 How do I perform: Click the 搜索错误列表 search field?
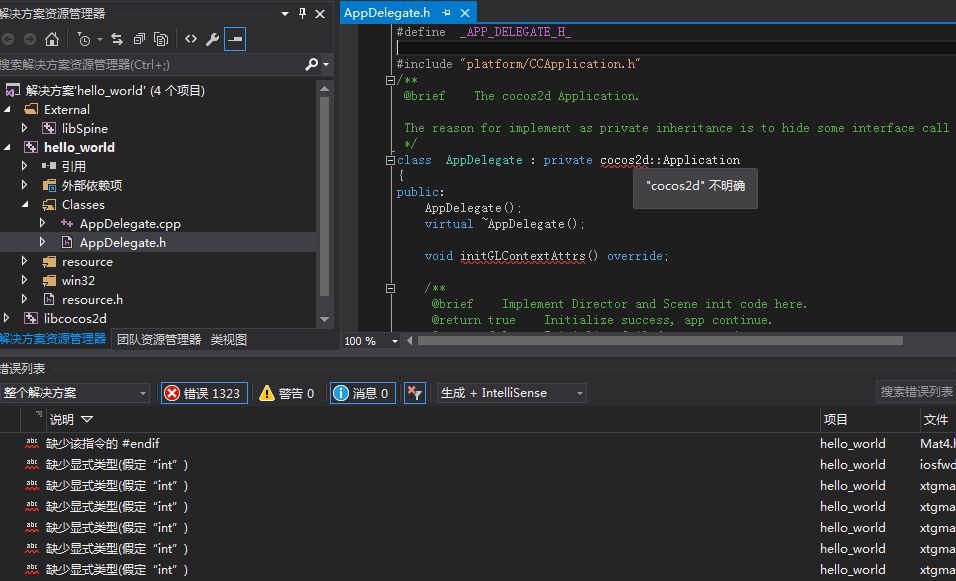click(x=916, y=392)
